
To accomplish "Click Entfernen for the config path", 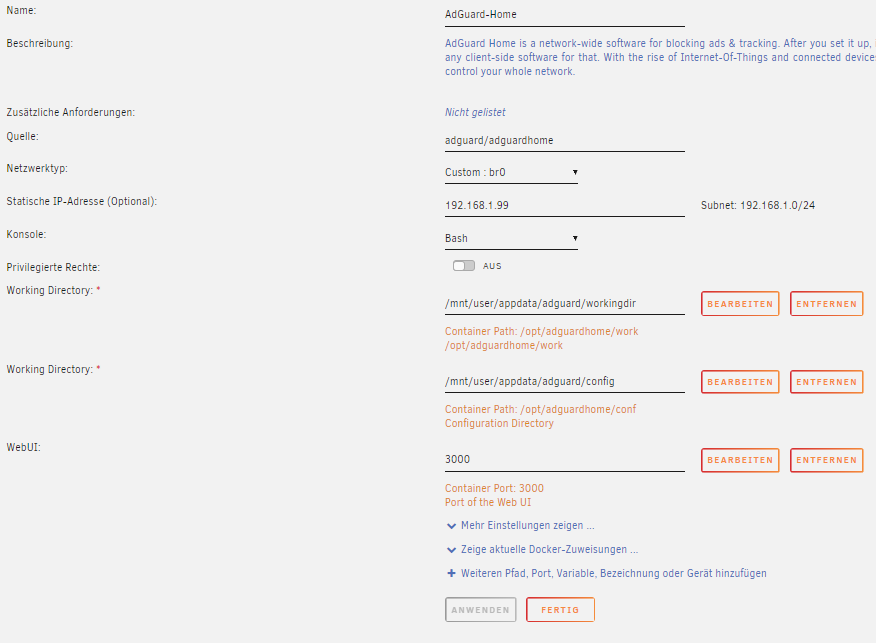I will pos(826,382).
